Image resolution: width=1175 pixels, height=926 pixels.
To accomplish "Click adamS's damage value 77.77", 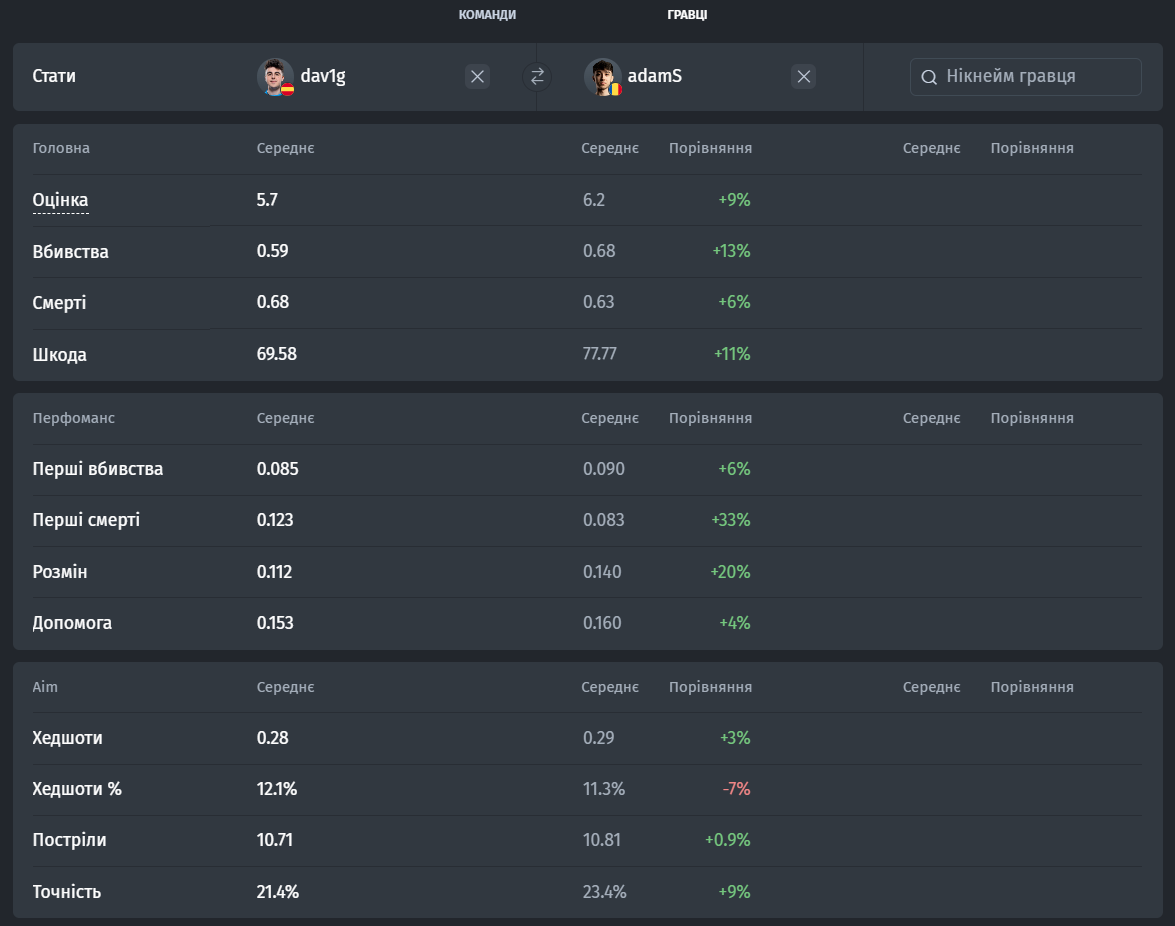I will click(x=599, y=354).
